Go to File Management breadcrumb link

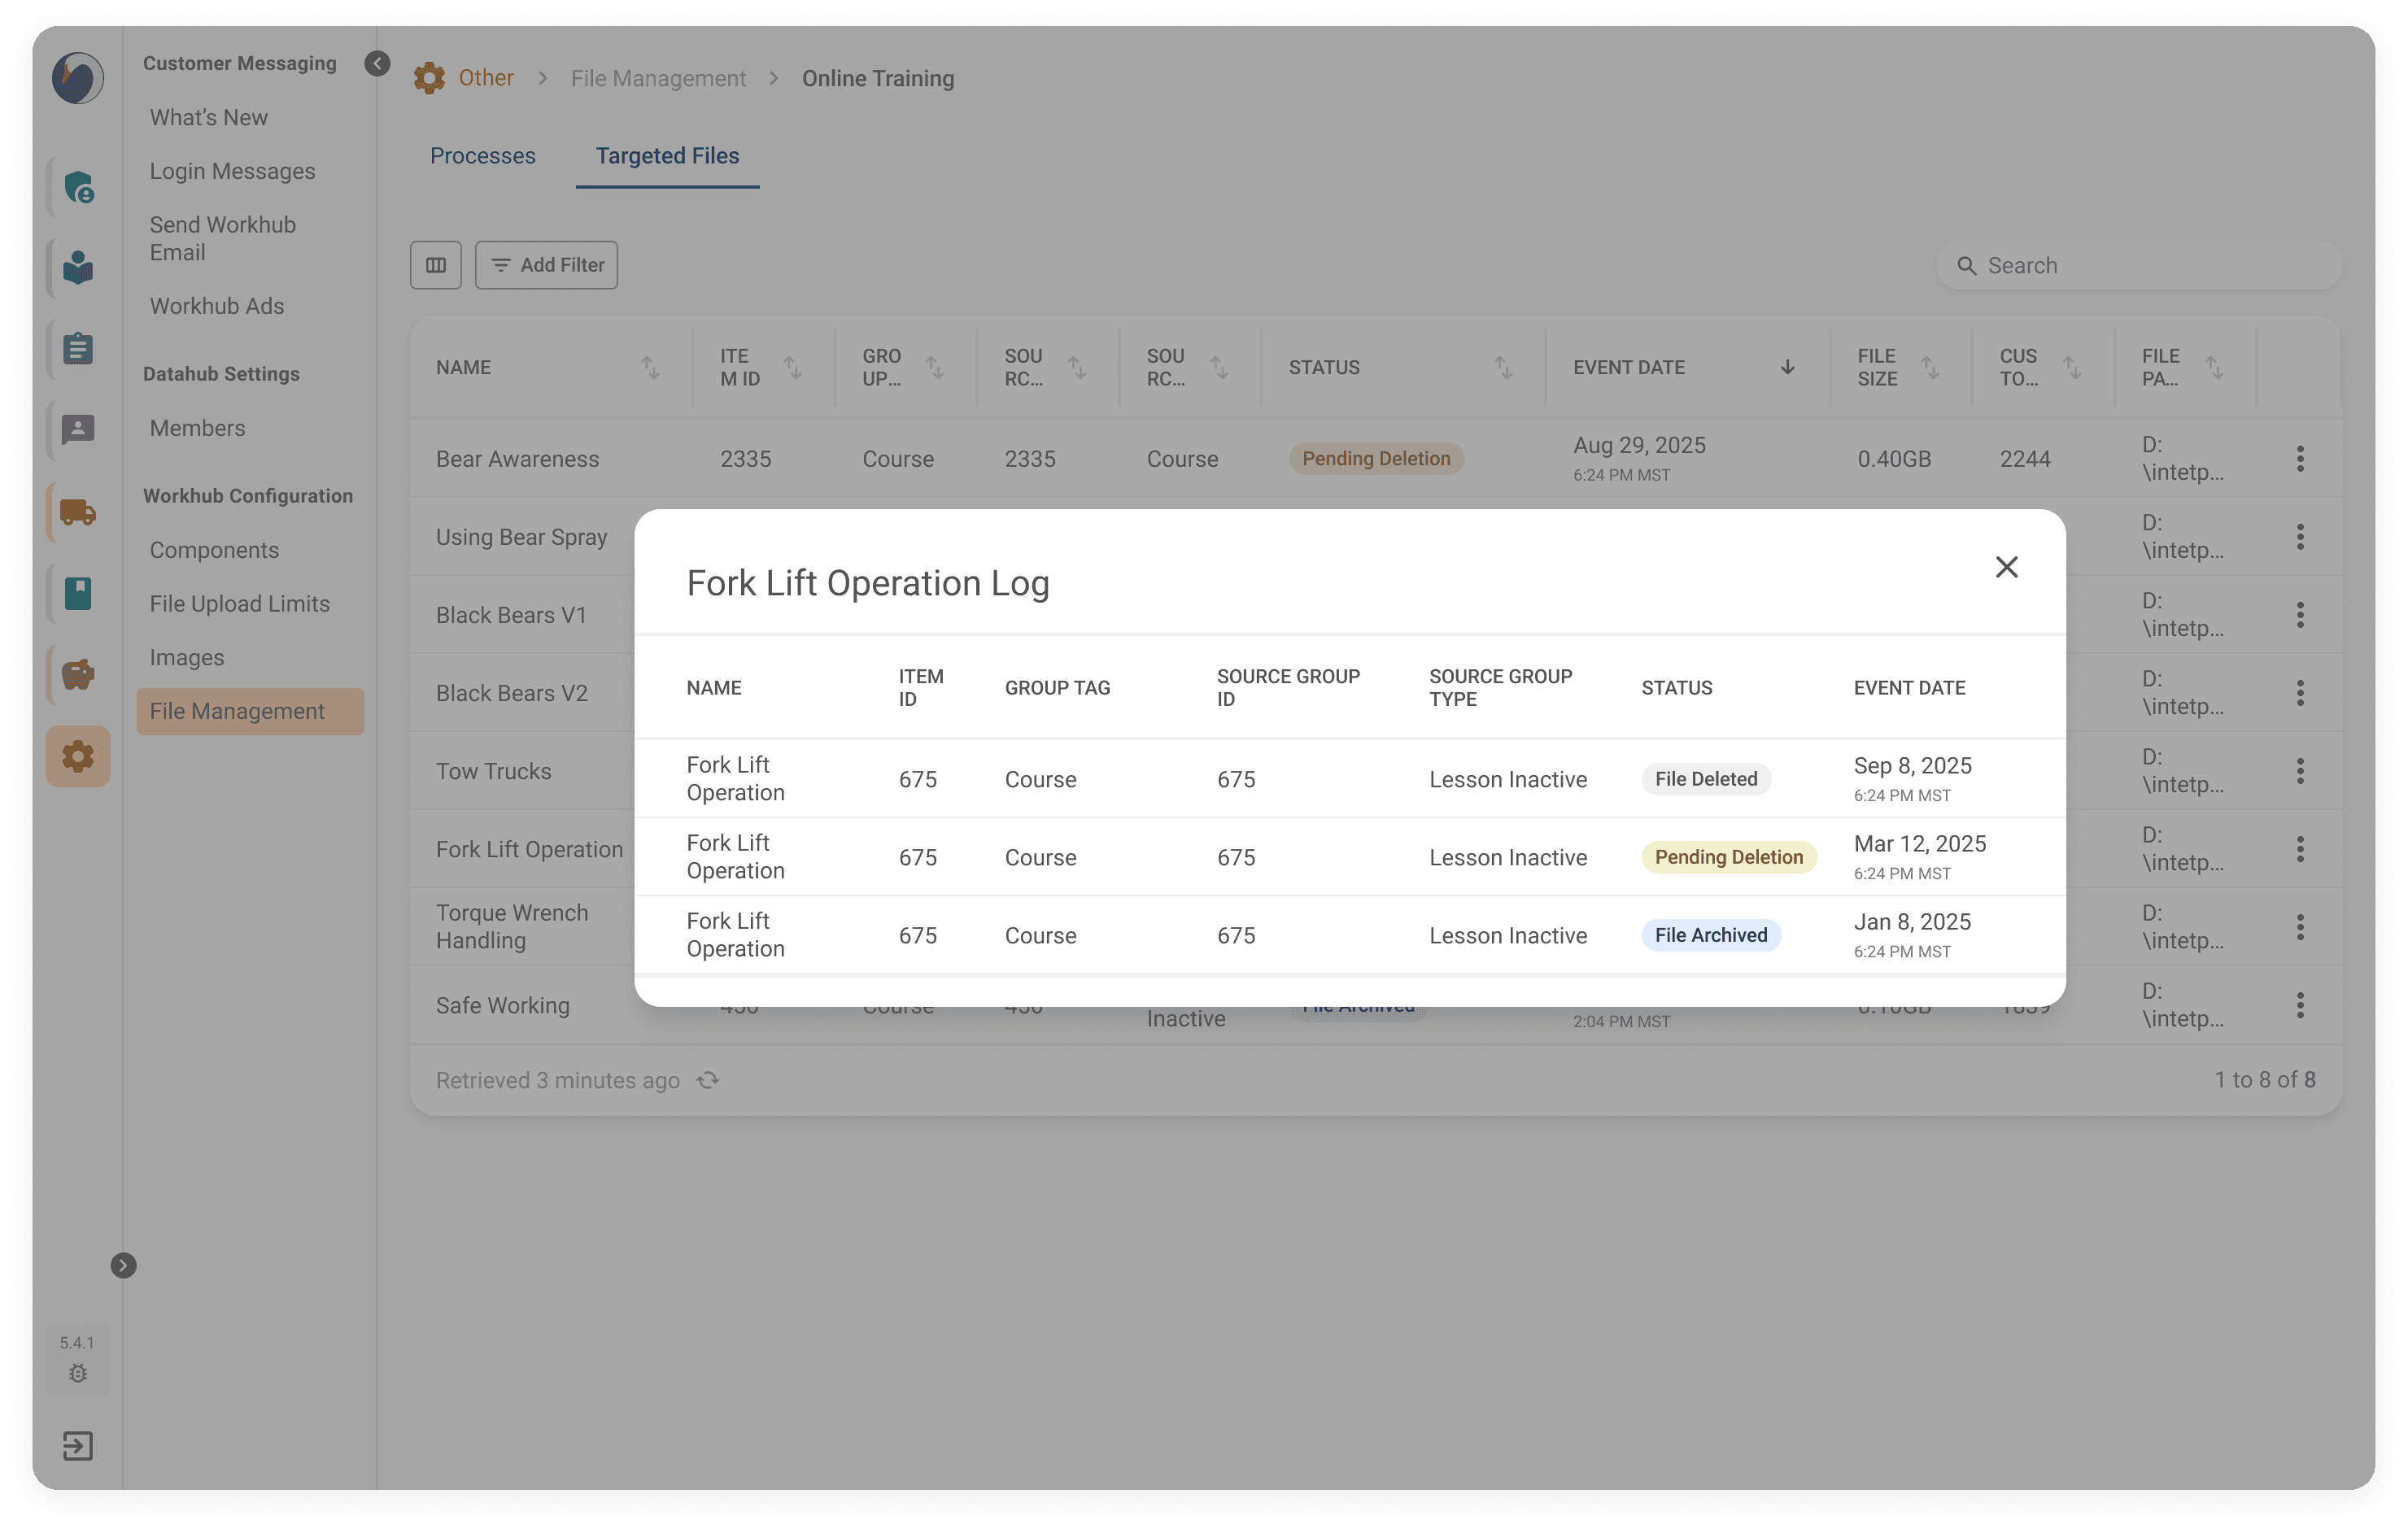pyautogui.click(x=658, y=78)
